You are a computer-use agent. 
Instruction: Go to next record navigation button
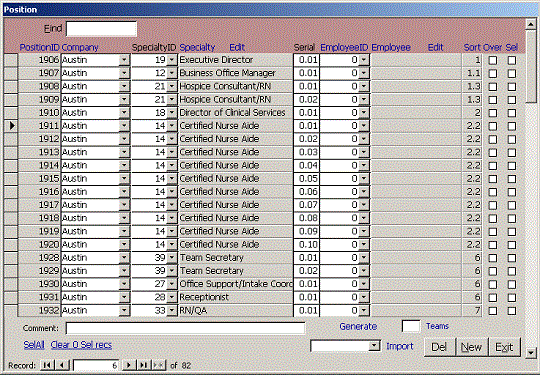(x=129, y=365)
